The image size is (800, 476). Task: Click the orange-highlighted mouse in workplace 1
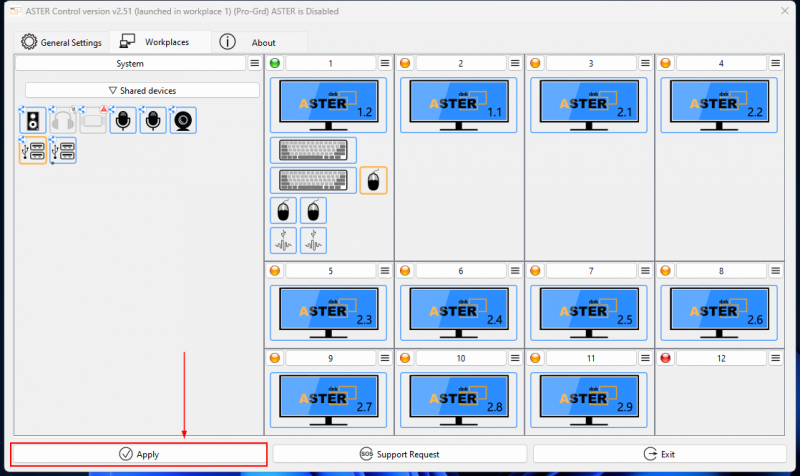(x=374, y=181)
